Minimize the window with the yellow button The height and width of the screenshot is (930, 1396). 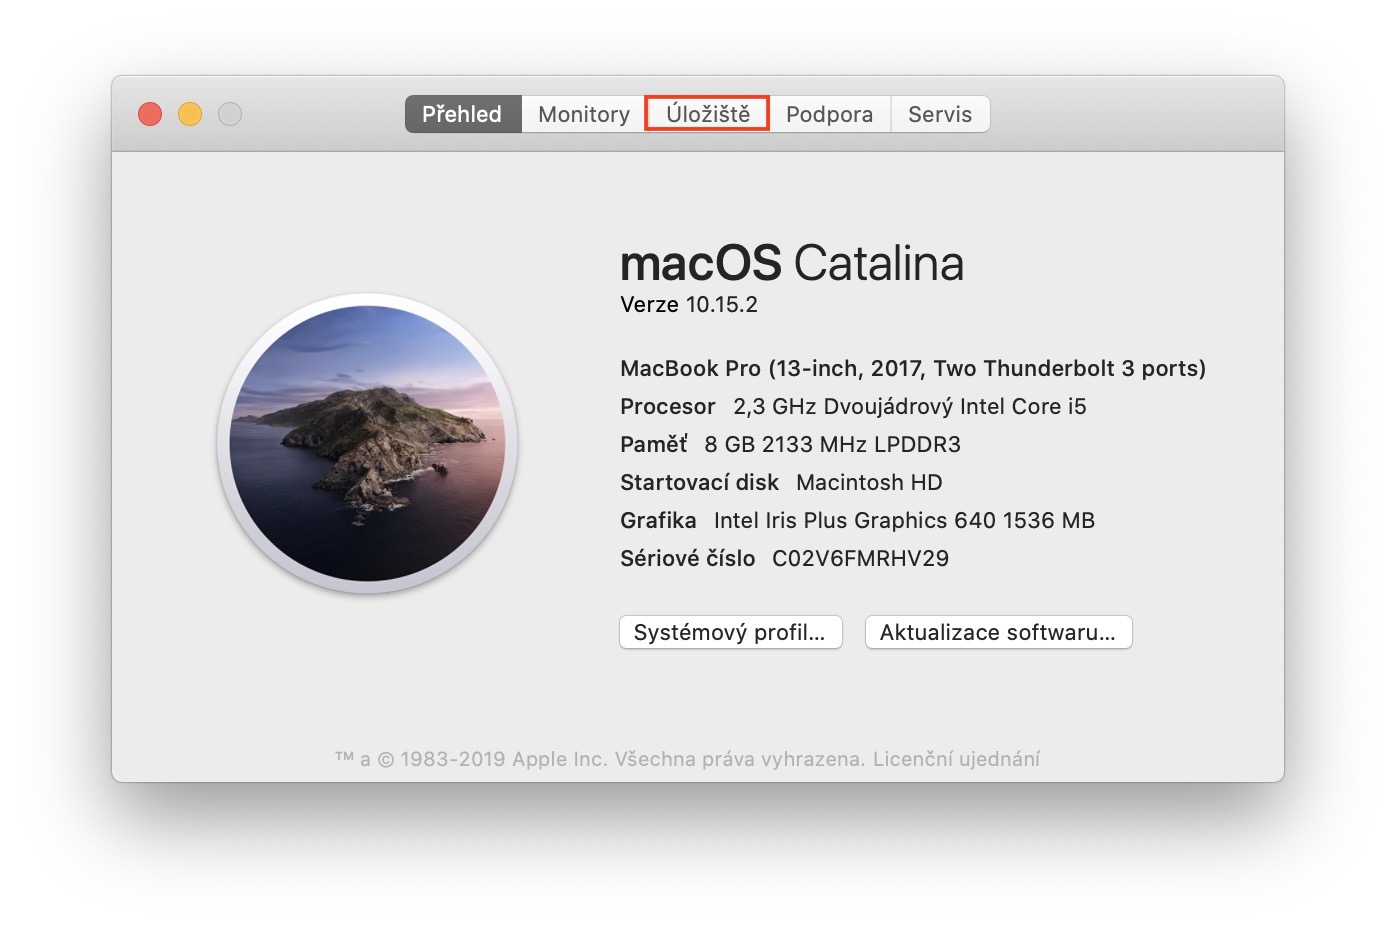(190, 114)
